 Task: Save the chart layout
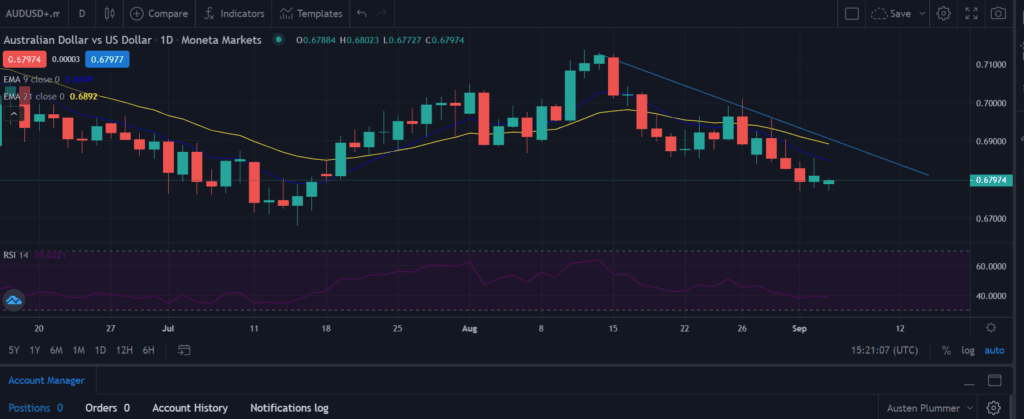(892, 13)
